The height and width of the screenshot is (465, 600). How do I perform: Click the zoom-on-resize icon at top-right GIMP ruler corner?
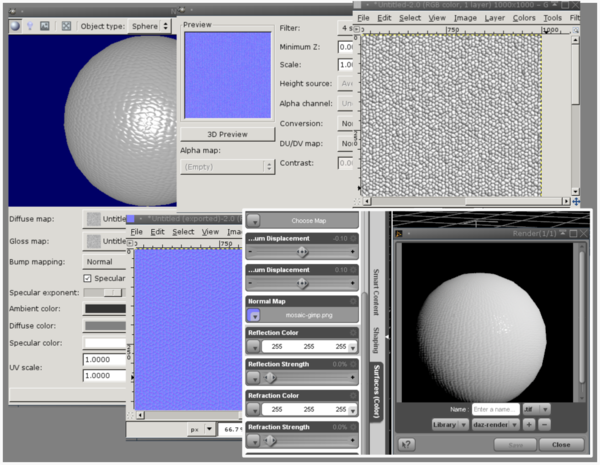[x=575, y=29]
